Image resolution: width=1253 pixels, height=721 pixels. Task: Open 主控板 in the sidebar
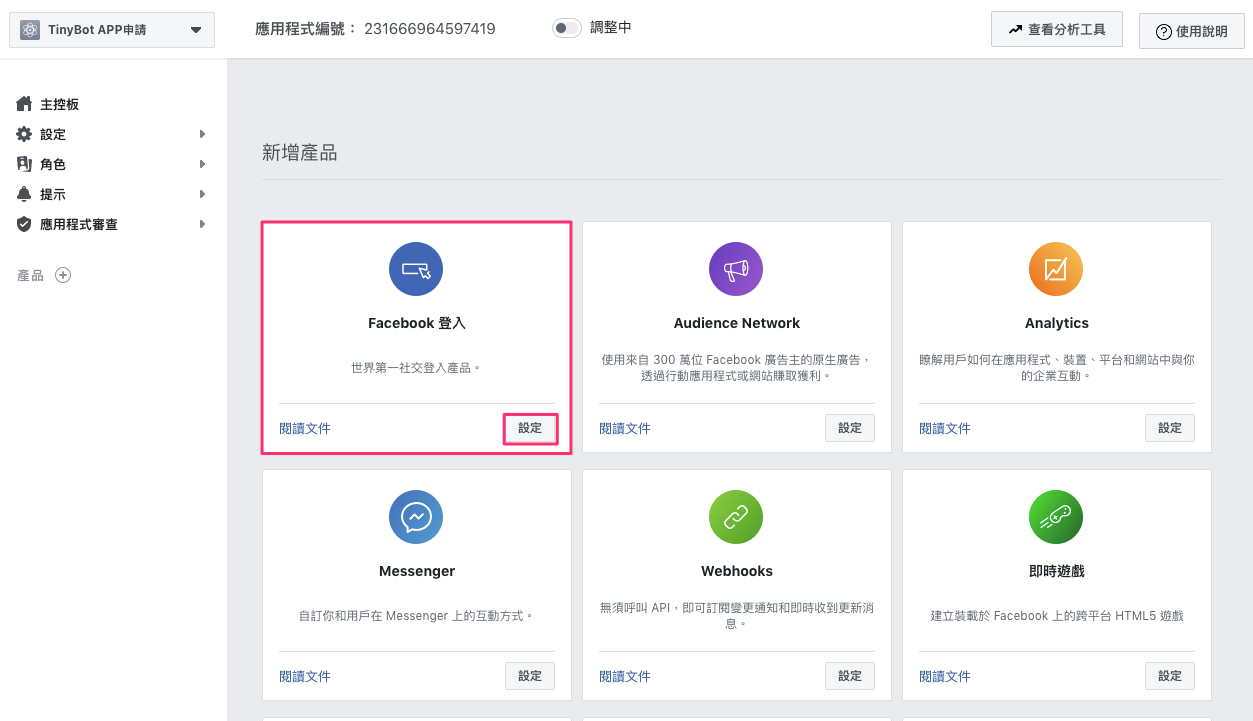tap(59, 104)
